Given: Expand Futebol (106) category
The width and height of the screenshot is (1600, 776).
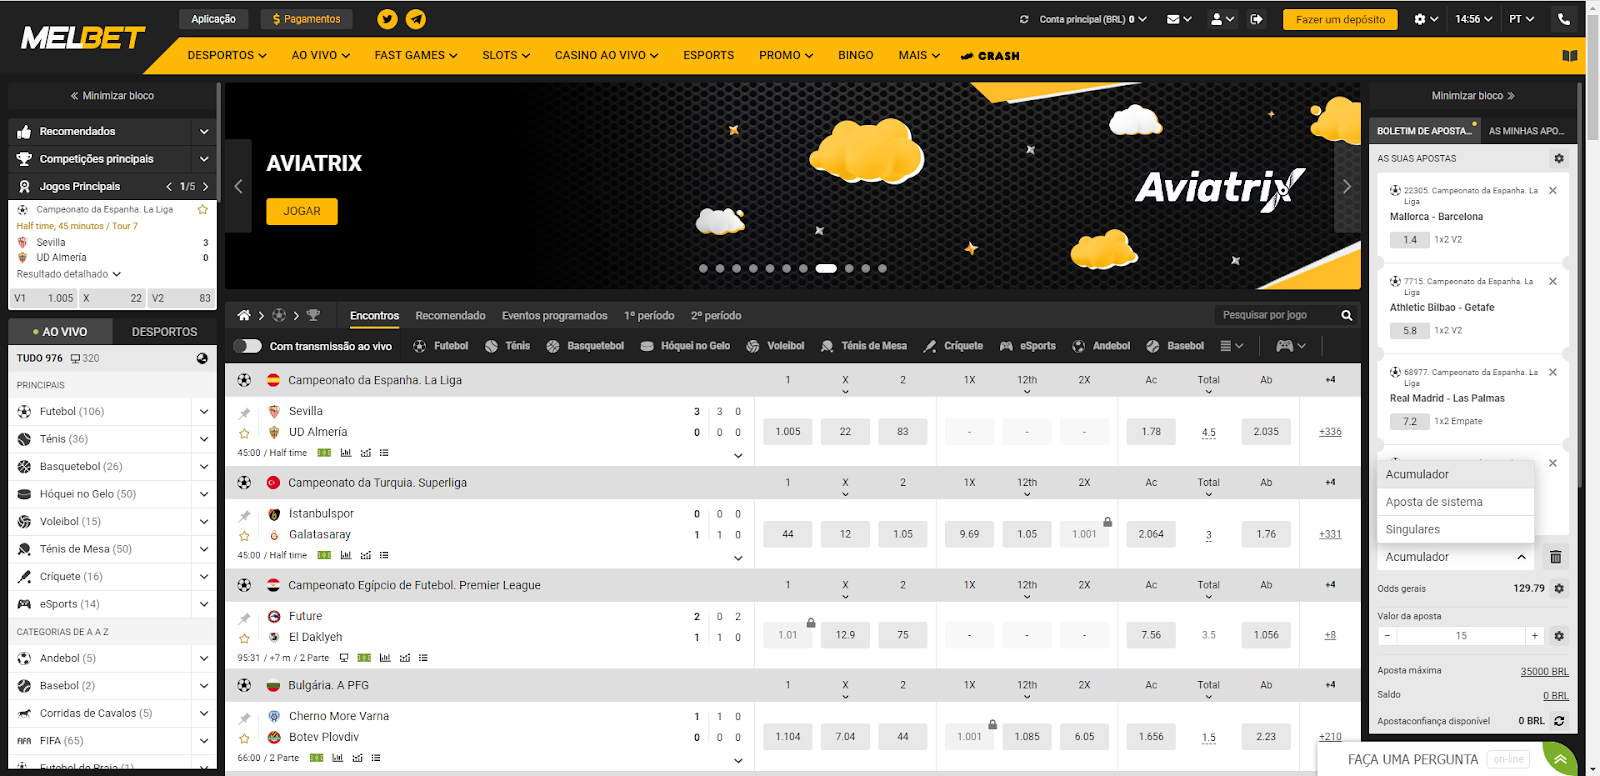Looking at the screenshot, I should tap(204, 412).
